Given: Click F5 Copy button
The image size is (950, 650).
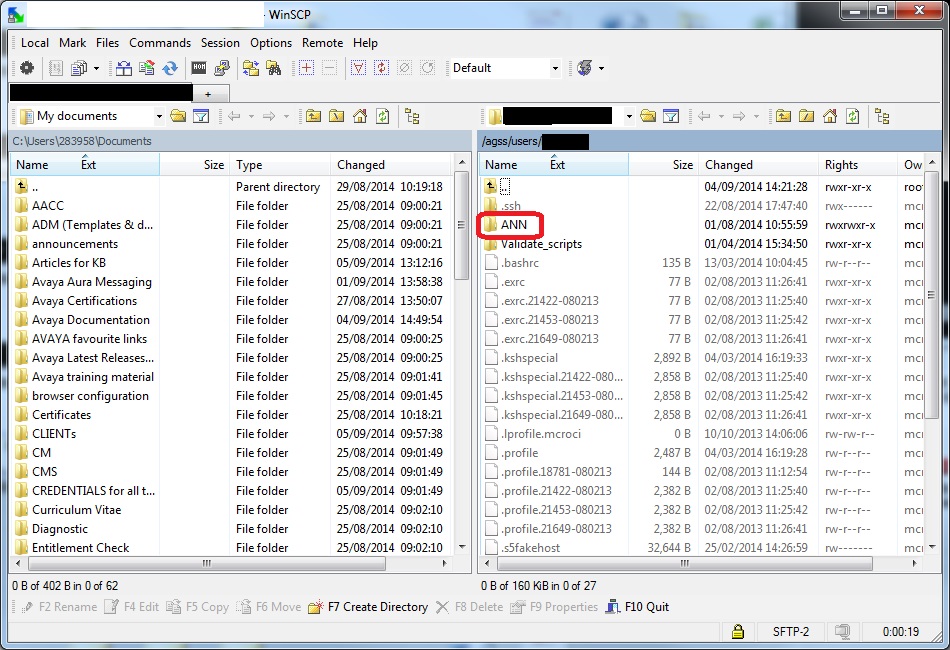Looking at the screenshot, I should (x=198, y=607).
